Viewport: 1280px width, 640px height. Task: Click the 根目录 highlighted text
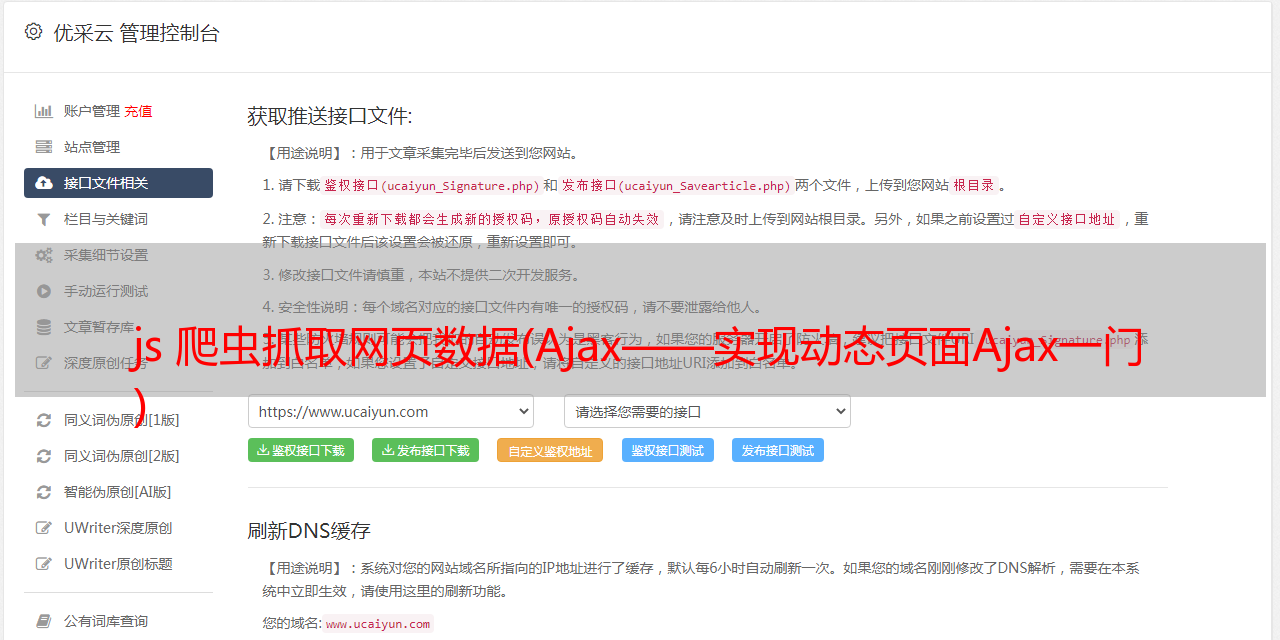pyautogui.click(x=974, y=185)
